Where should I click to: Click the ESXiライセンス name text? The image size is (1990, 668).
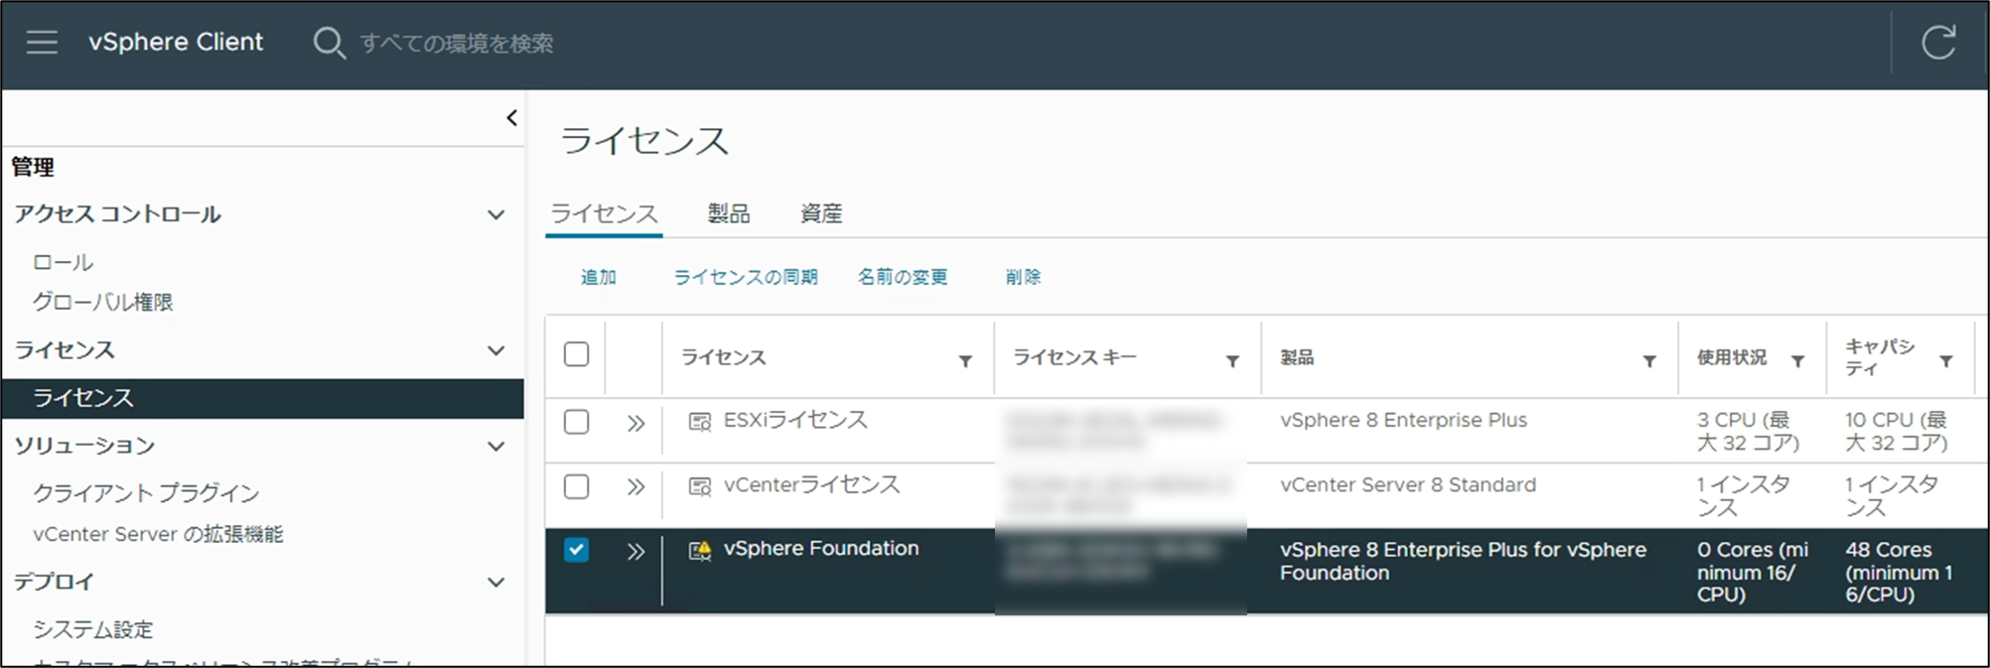click(x=795, y=420)
